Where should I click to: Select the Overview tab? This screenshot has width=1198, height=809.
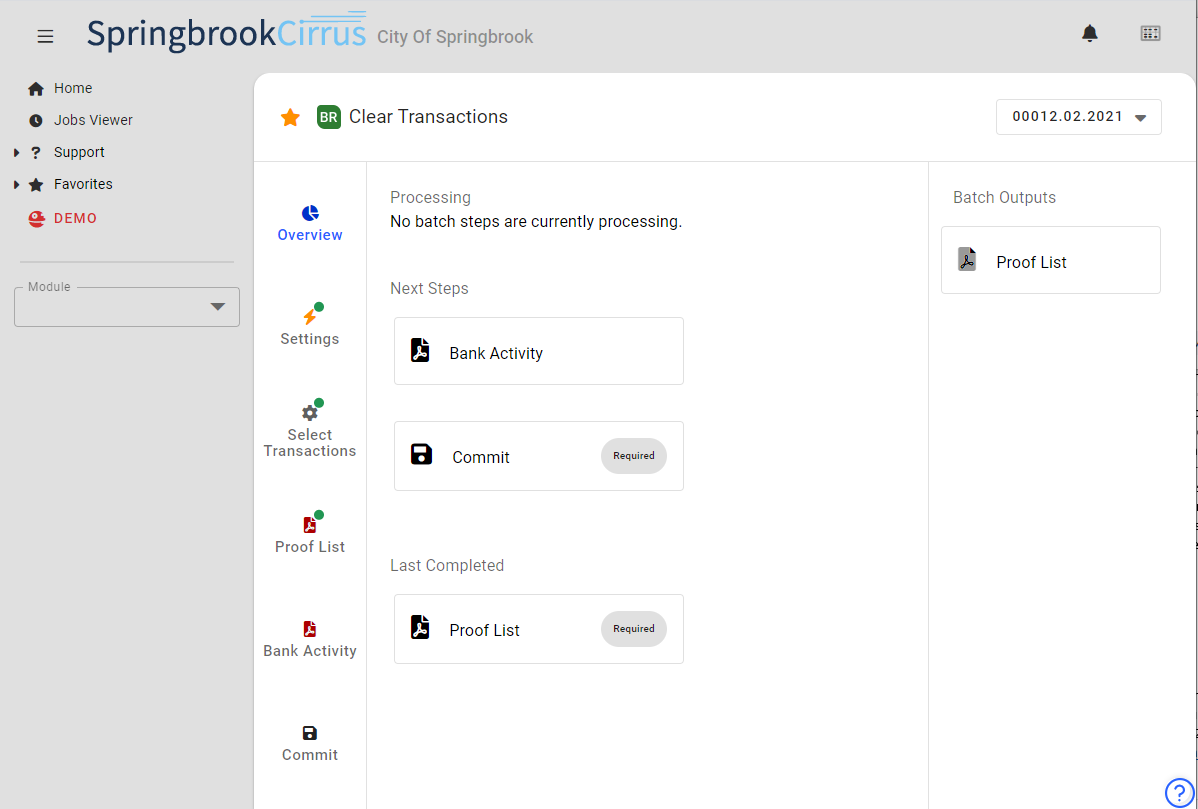click(310, 223)
